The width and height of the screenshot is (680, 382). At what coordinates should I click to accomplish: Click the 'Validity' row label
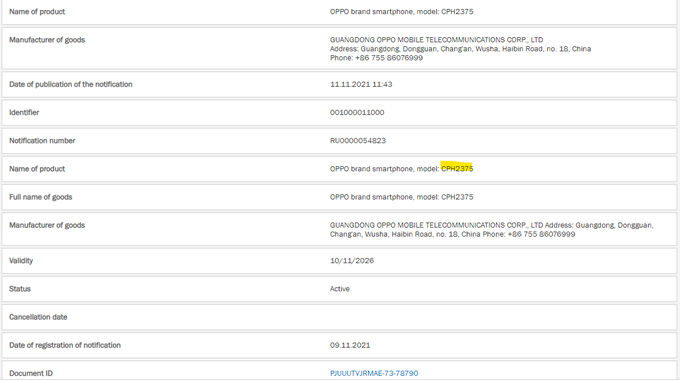tap(21, 261)
